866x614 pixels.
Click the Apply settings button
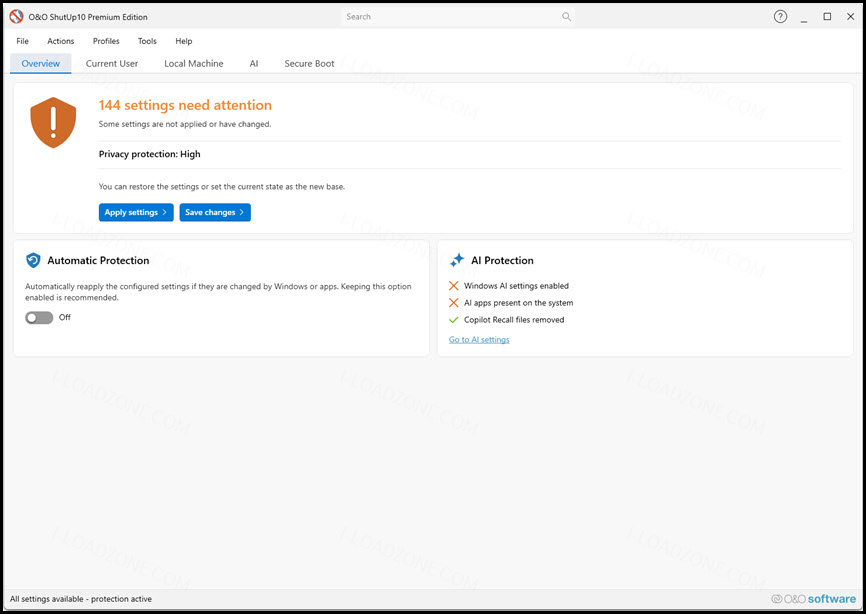pos(136,213)
